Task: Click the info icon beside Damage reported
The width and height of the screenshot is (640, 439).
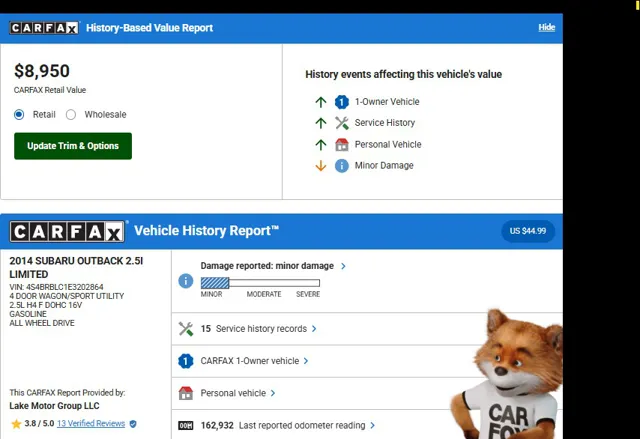Action: pyautogui.click(x=186, y=281)
